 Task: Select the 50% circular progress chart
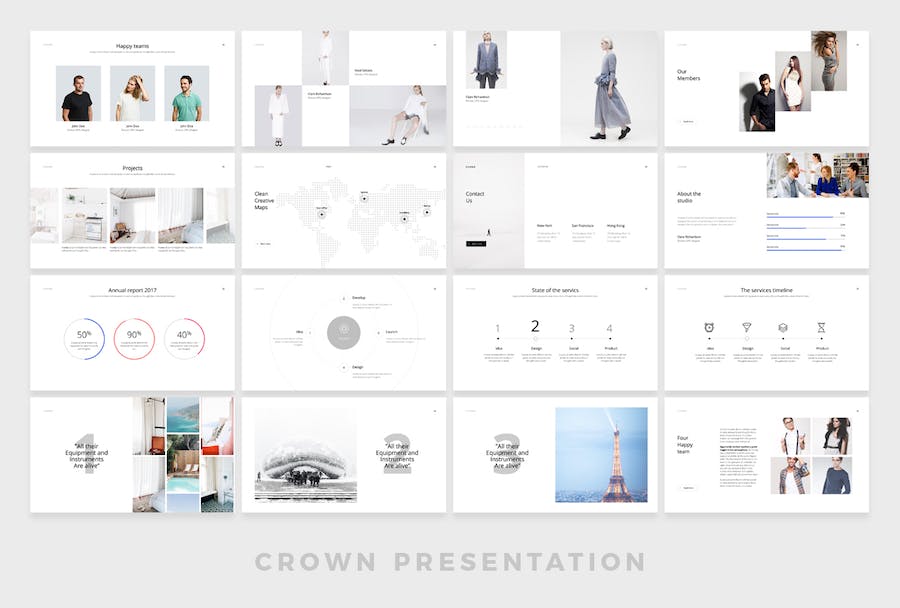pos(83,339)
